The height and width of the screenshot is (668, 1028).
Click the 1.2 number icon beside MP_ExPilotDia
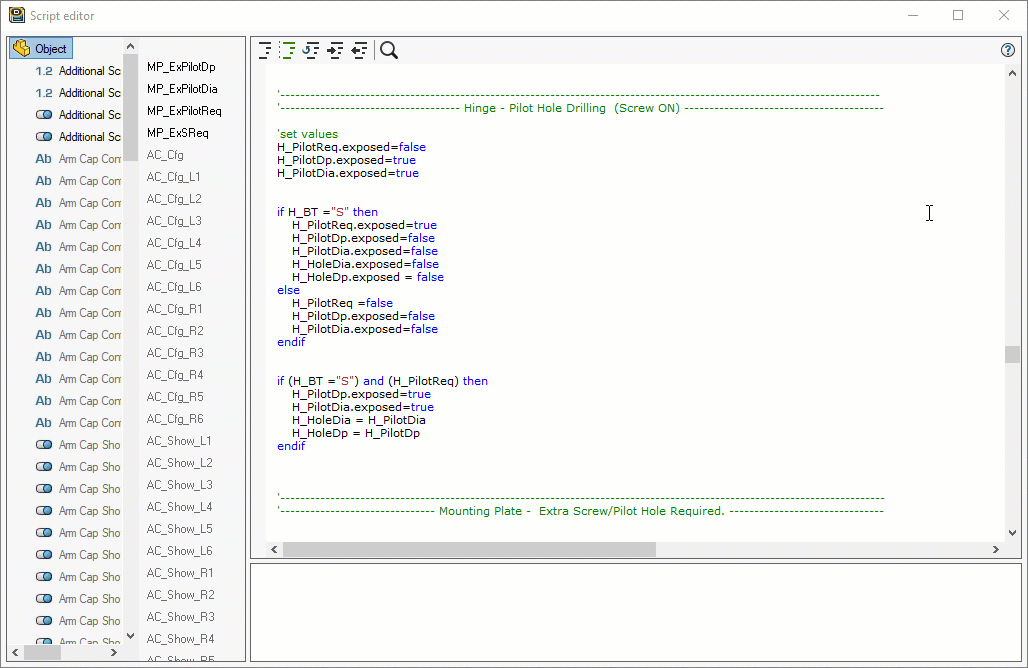(44, 93)
